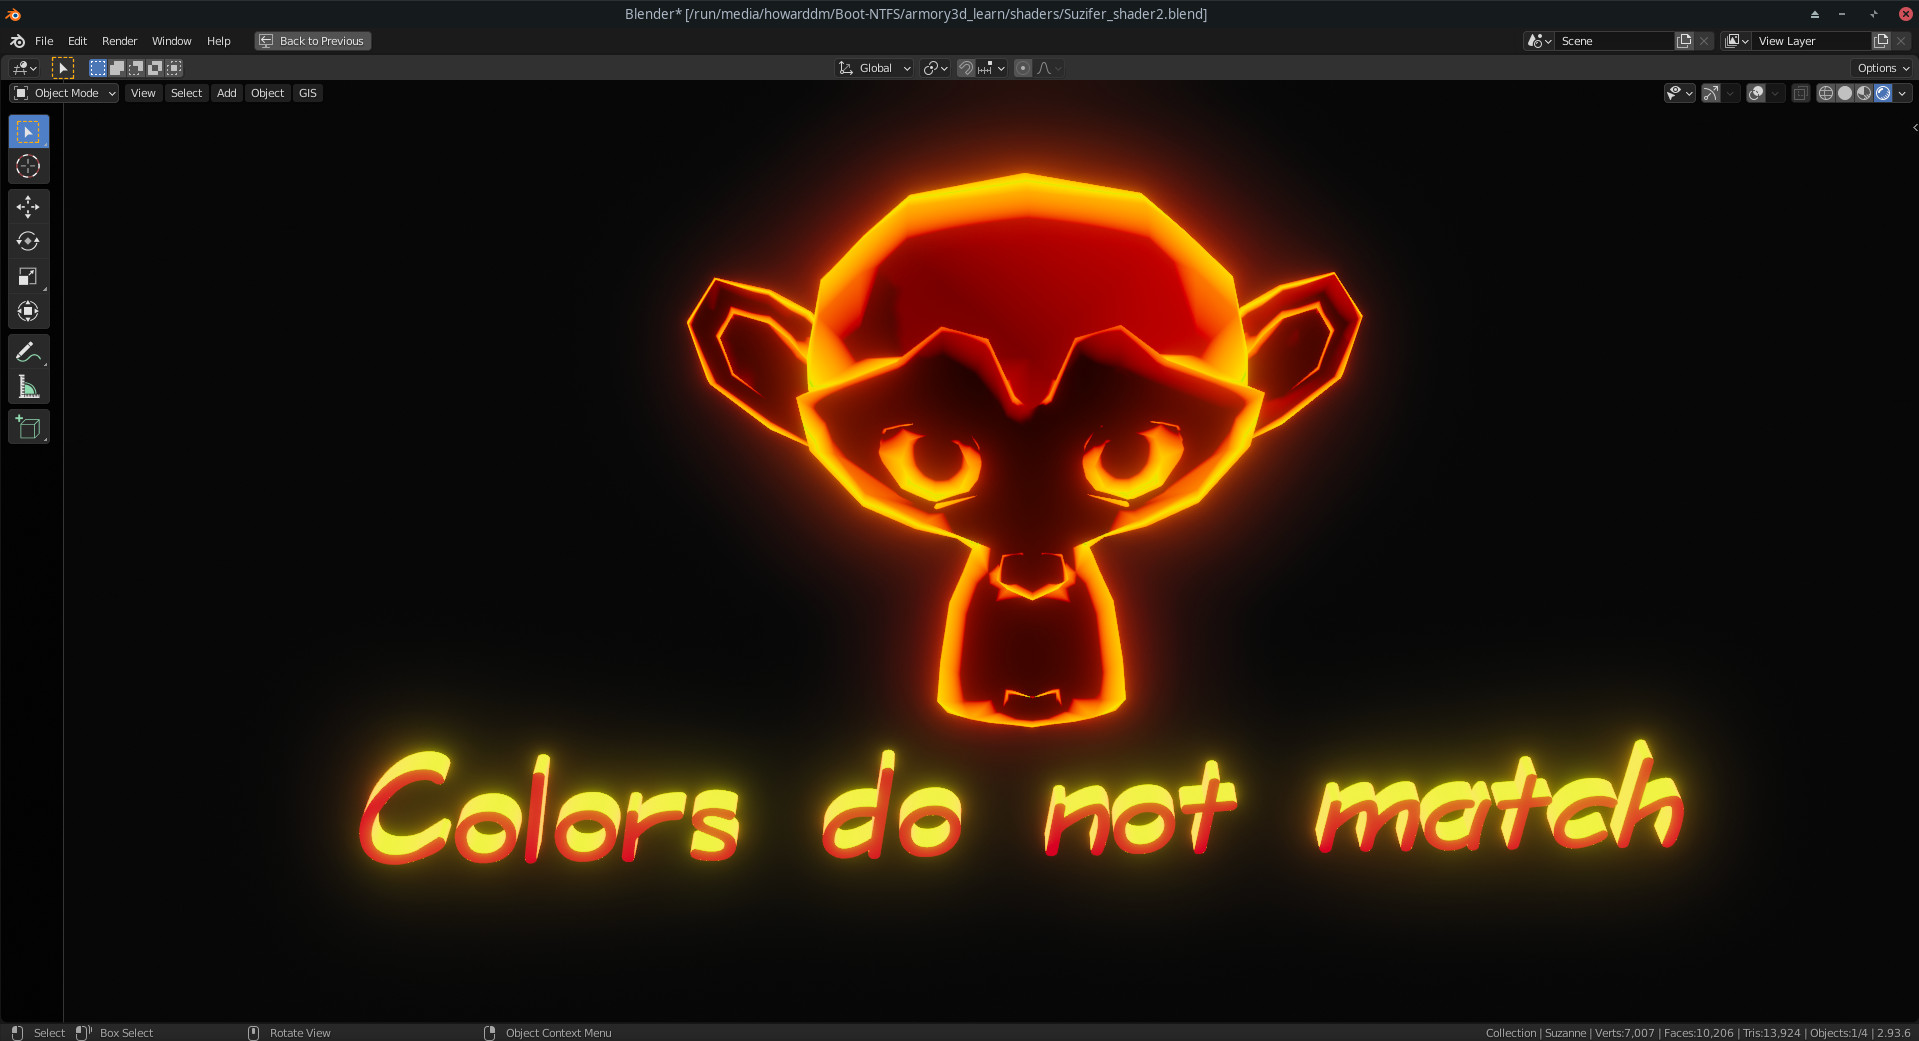Choose the Scale tool
Image resolution: width=1919 pixels, height=1041 pixels.
click(28, 277)
